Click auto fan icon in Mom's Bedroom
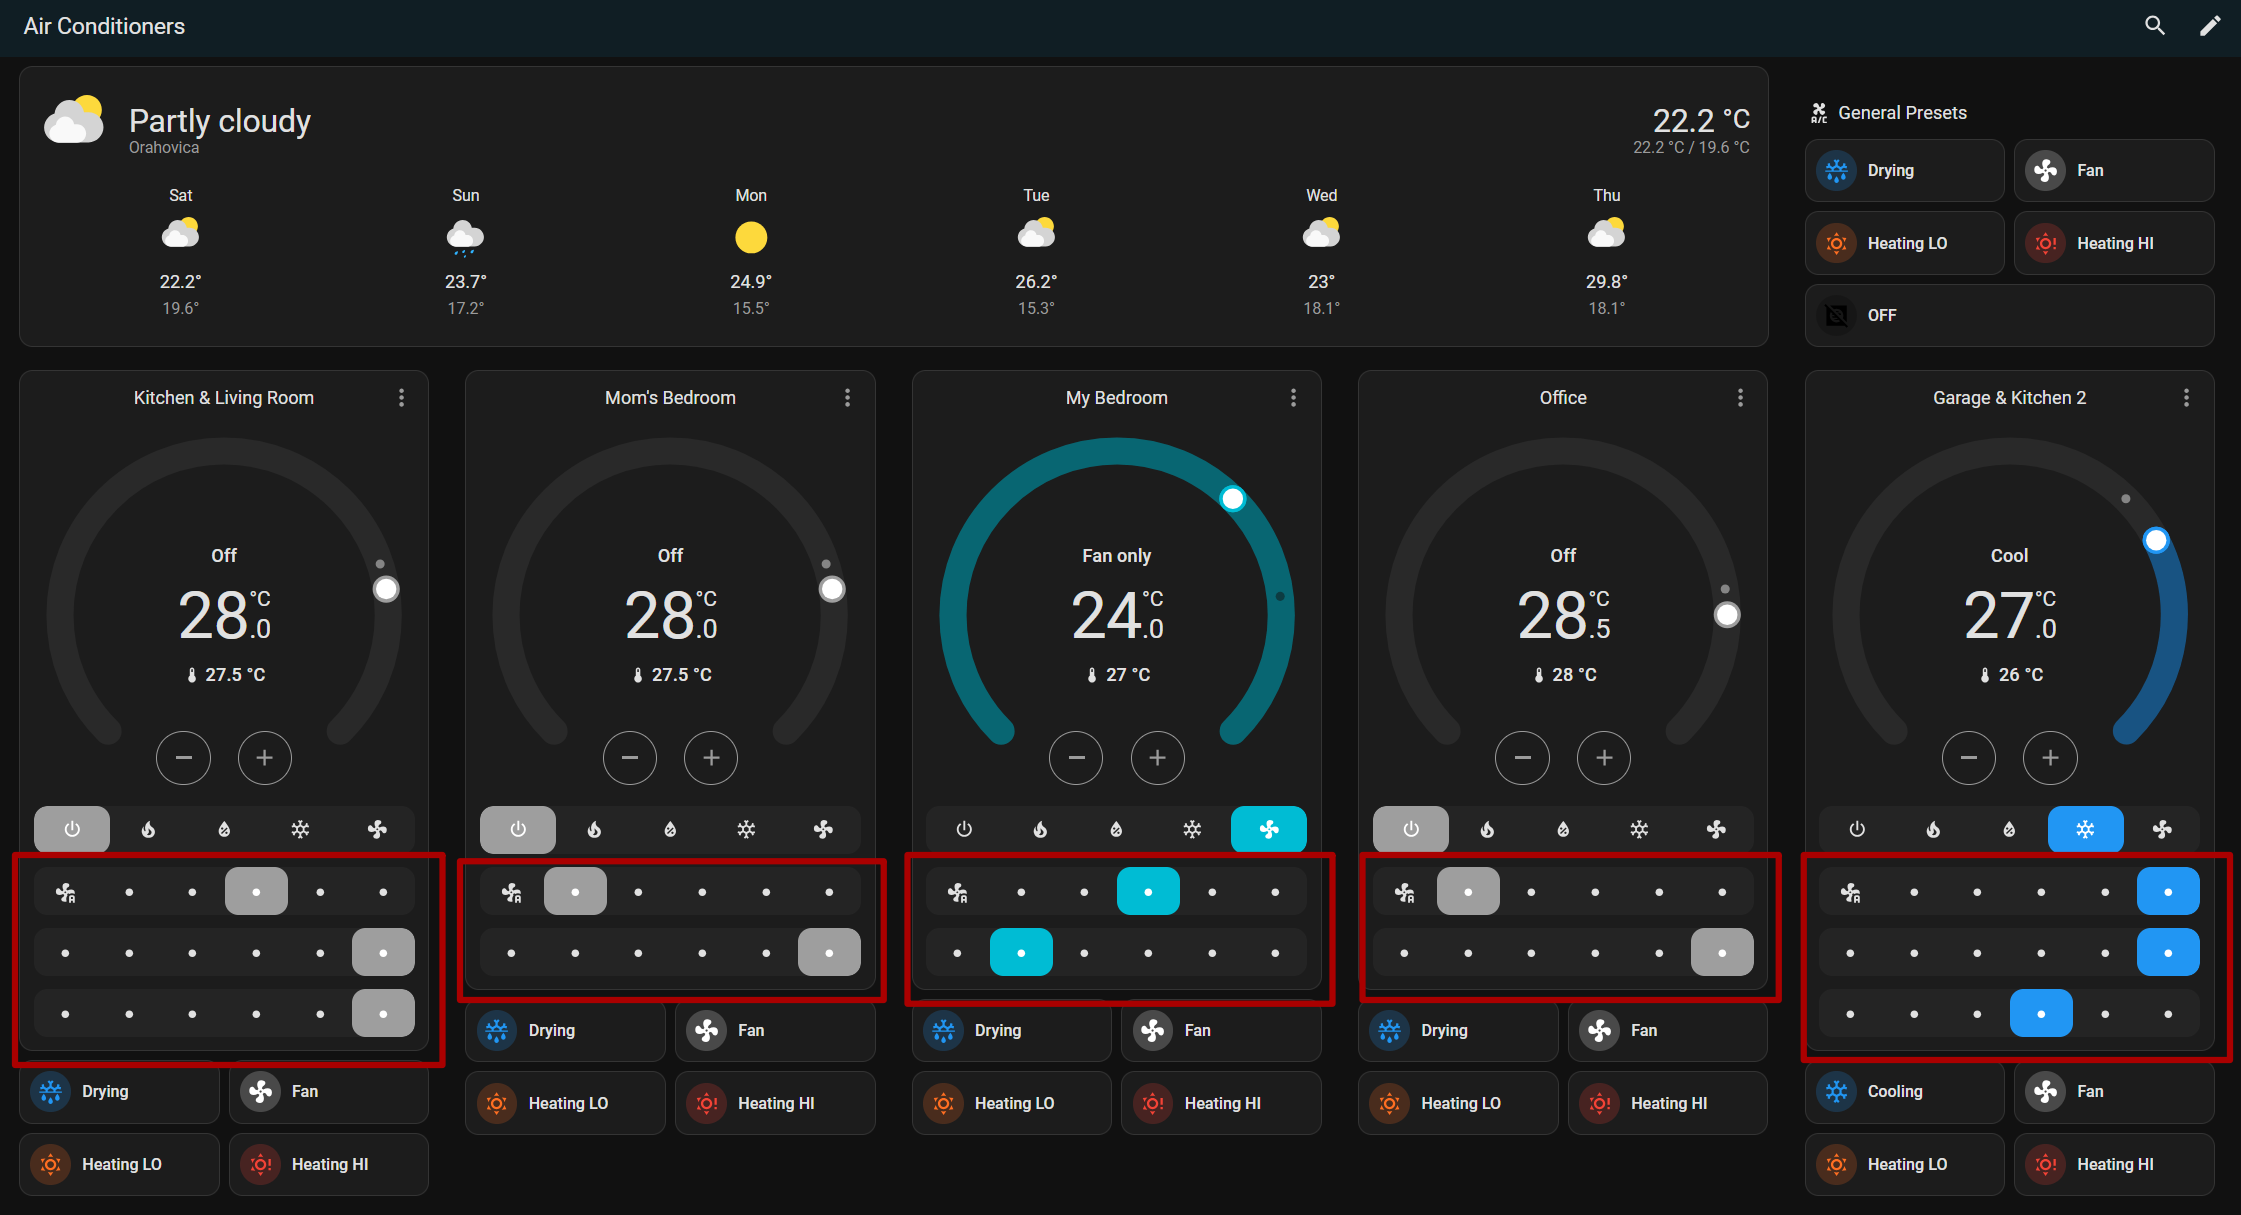Image resolution: width=2241 pixels, height=1215 pixels. pos(512,892)
